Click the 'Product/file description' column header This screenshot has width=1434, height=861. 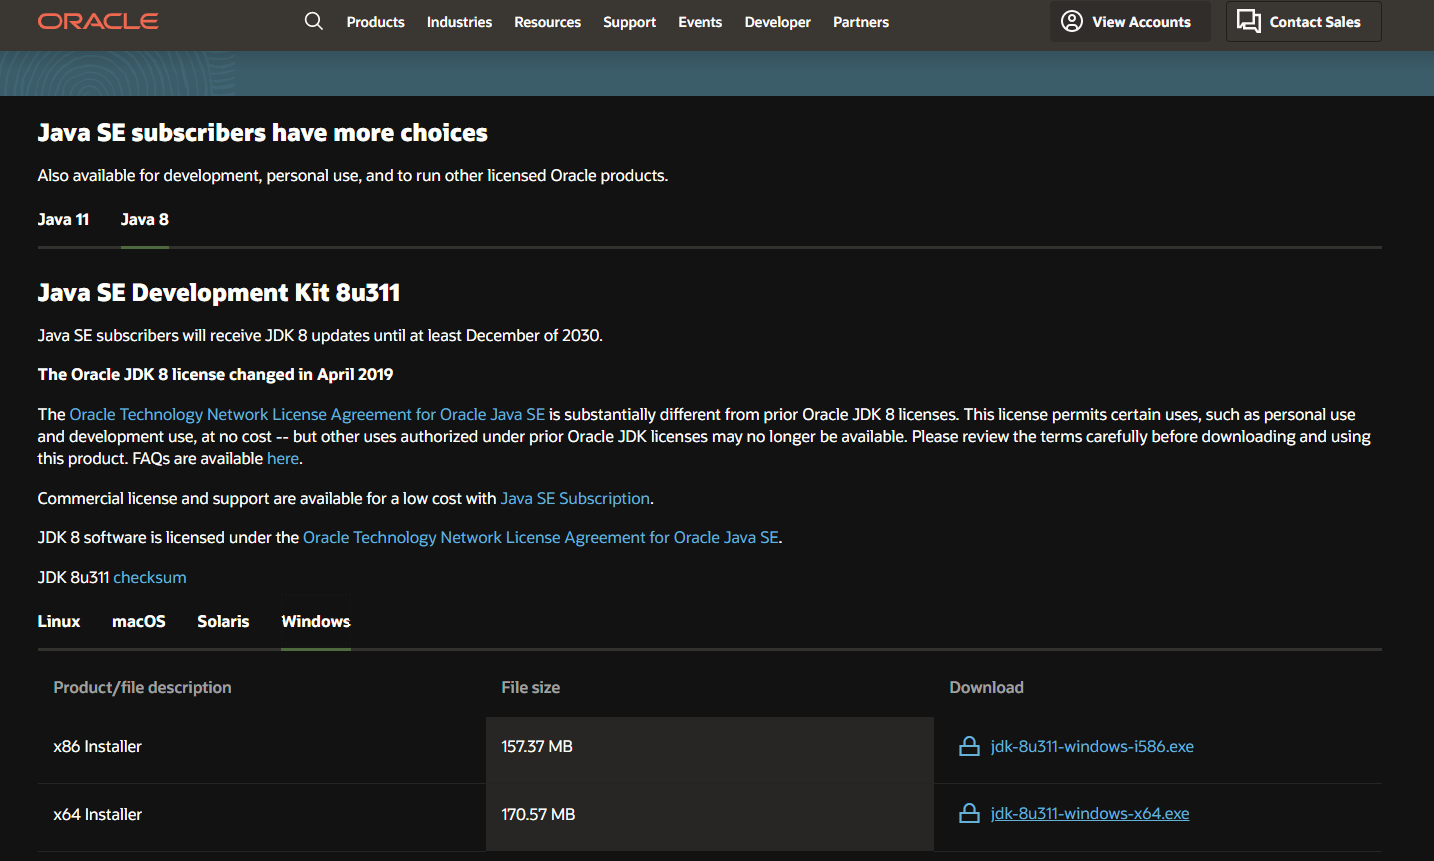pyautogui.click(x=142, y=687)
